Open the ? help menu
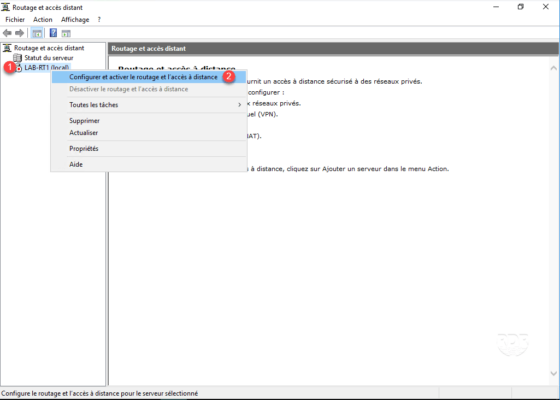Viewport: 560px width, 400px height. [99, 20]
